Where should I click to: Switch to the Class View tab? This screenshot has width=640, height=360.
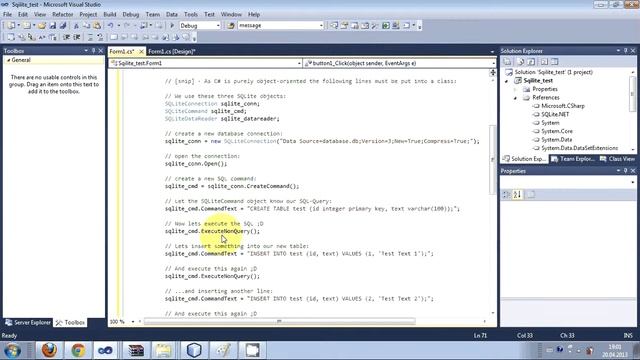(617, 159)
